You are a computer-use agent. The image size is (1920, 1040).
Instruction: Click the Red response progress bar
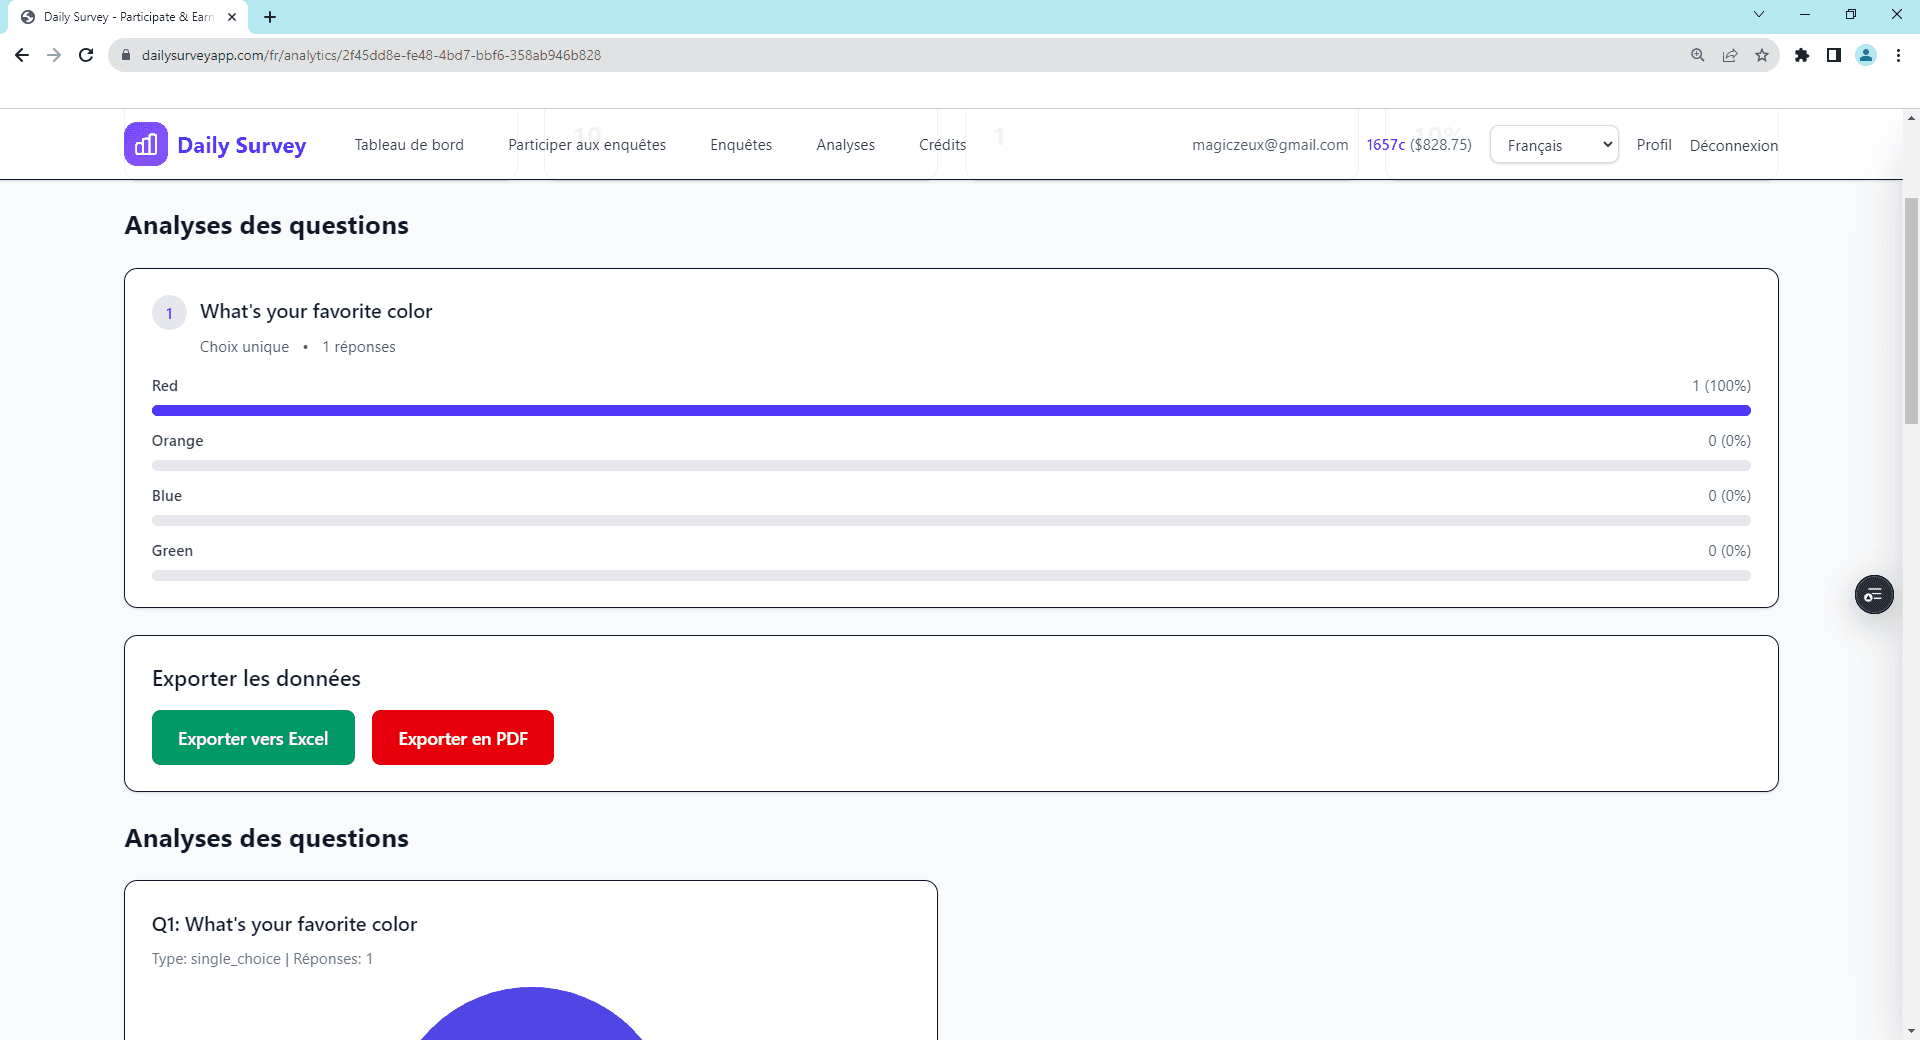[950, 410]
